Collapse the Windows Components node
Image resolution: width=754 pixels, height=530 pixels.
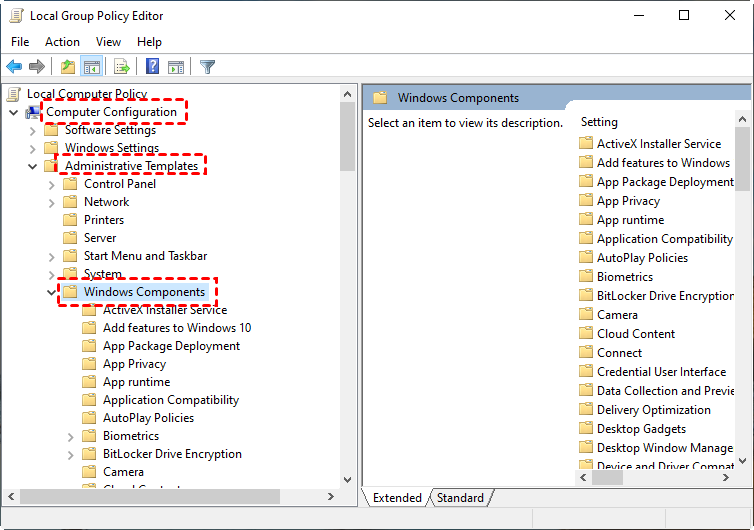coord(51,292)
